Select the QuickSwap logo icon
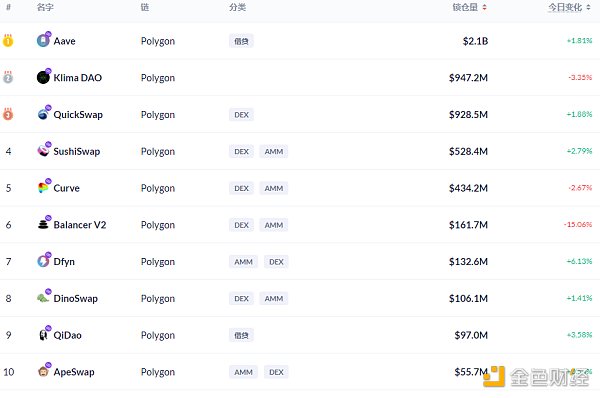This screenshot has height=398, width=600. click(x=43, y=114)
